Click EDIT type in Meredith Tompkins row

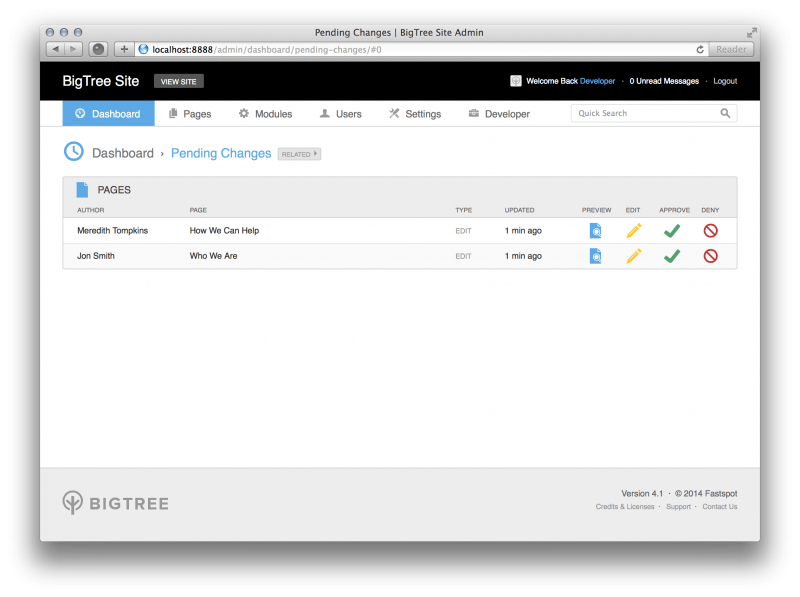tap(463, 231)
